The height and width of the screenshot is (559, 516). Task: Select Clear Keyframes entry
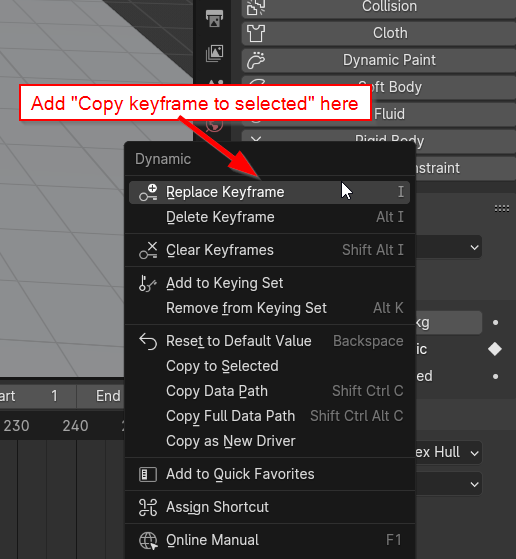(269, 250)
